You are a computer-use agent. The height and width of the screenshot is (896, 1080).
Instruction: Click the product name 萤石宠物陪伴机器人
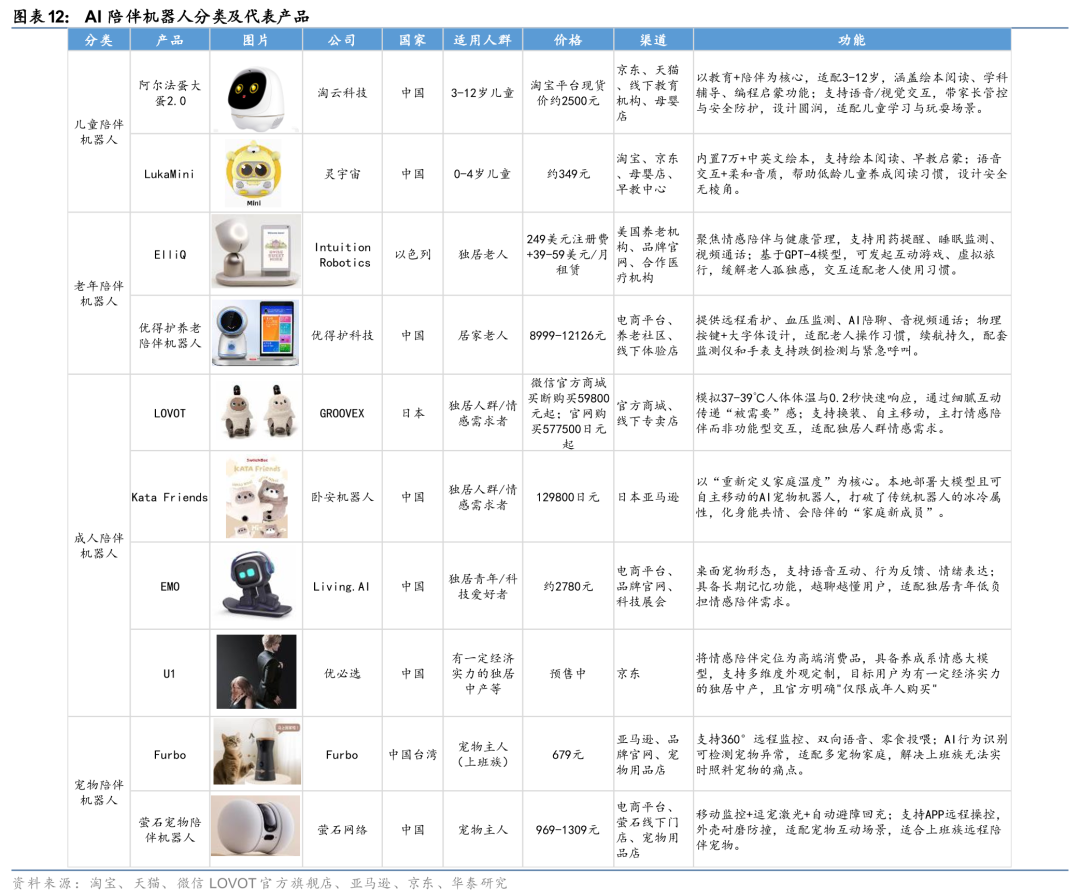point(169,830)
